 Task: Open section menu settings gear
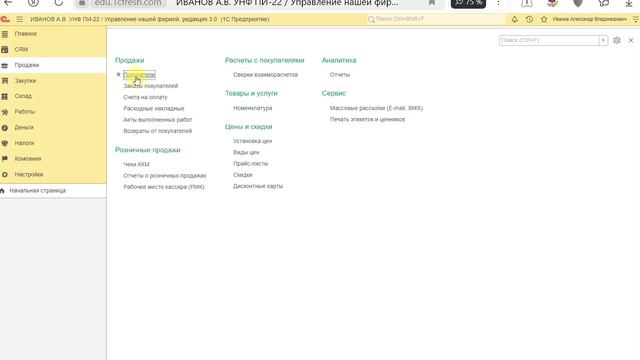point(617,40)
